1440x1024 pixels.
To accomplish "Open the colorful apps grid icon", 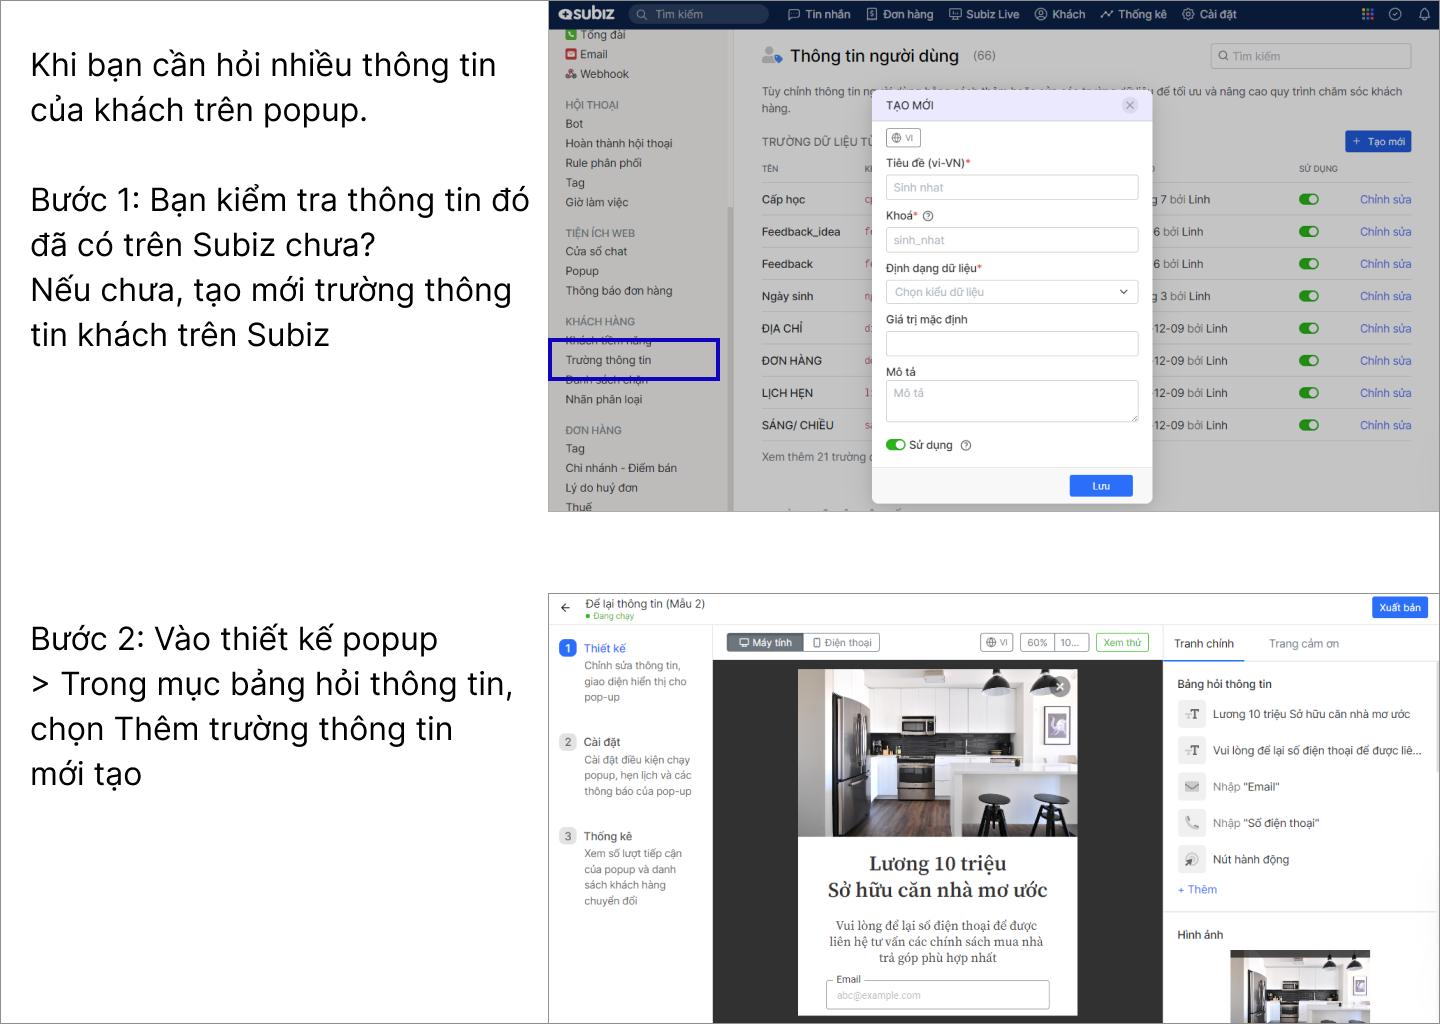I will [x=1367, y=14].
